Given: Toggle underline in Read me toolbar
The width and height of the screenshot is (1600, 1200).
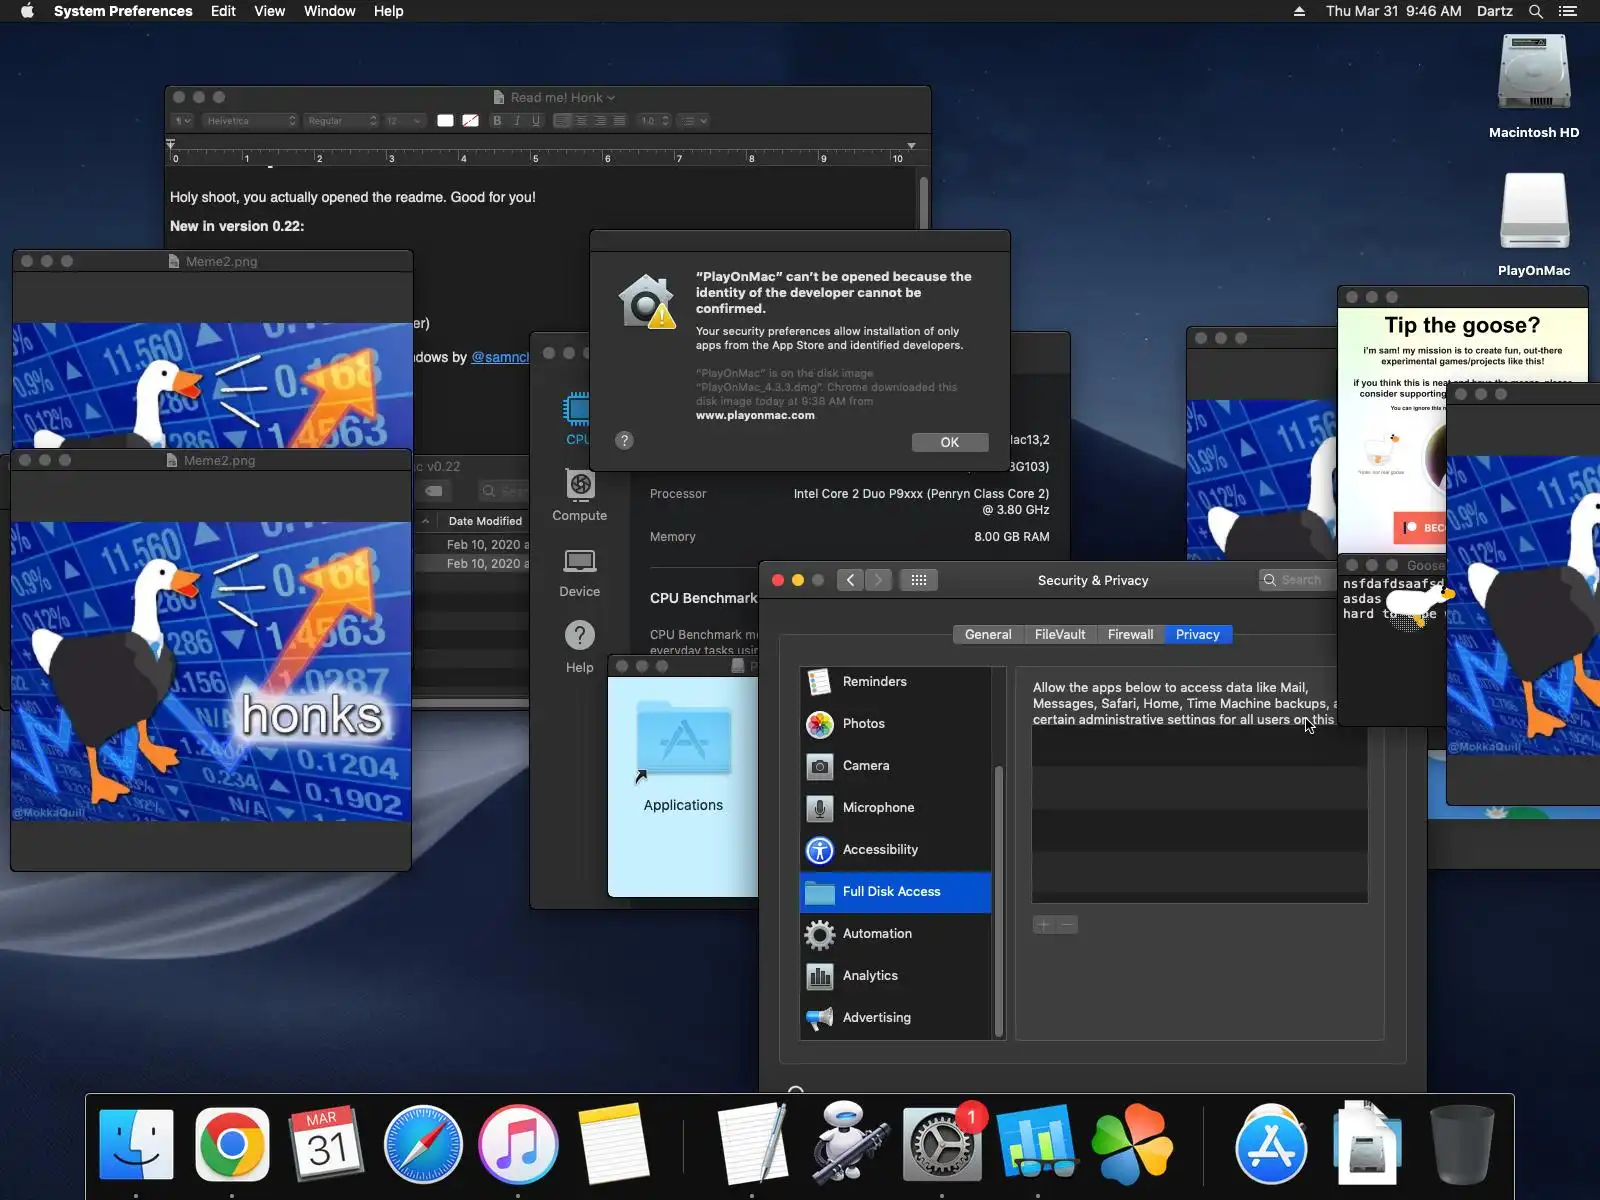Looking at the screenshot, I should click(x=536, y=121).
